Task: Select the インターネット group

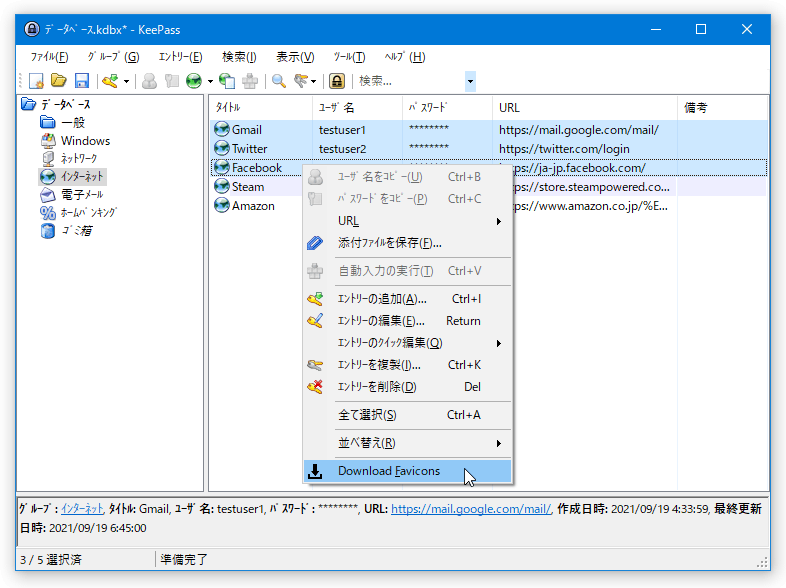Action: click(82, 176)
